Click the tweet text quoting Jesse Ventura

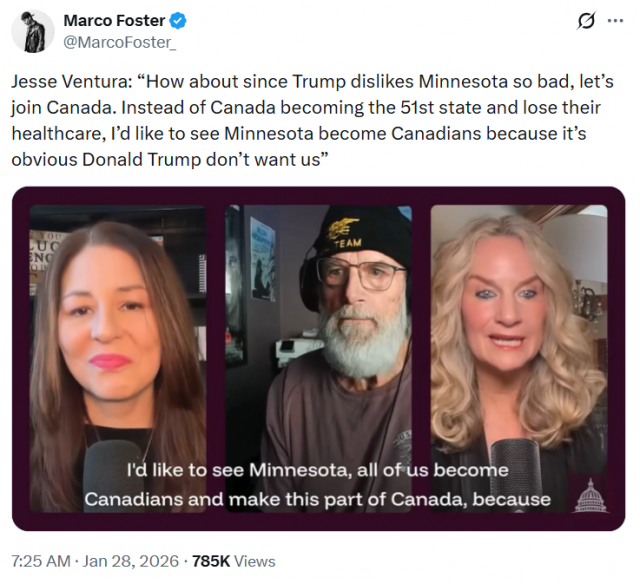(x=300, y=117)
